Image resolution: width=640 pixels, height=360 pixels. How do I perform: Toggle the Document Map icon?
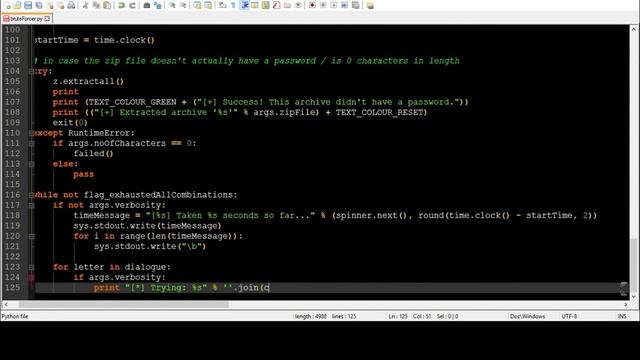tap(265, 5)
